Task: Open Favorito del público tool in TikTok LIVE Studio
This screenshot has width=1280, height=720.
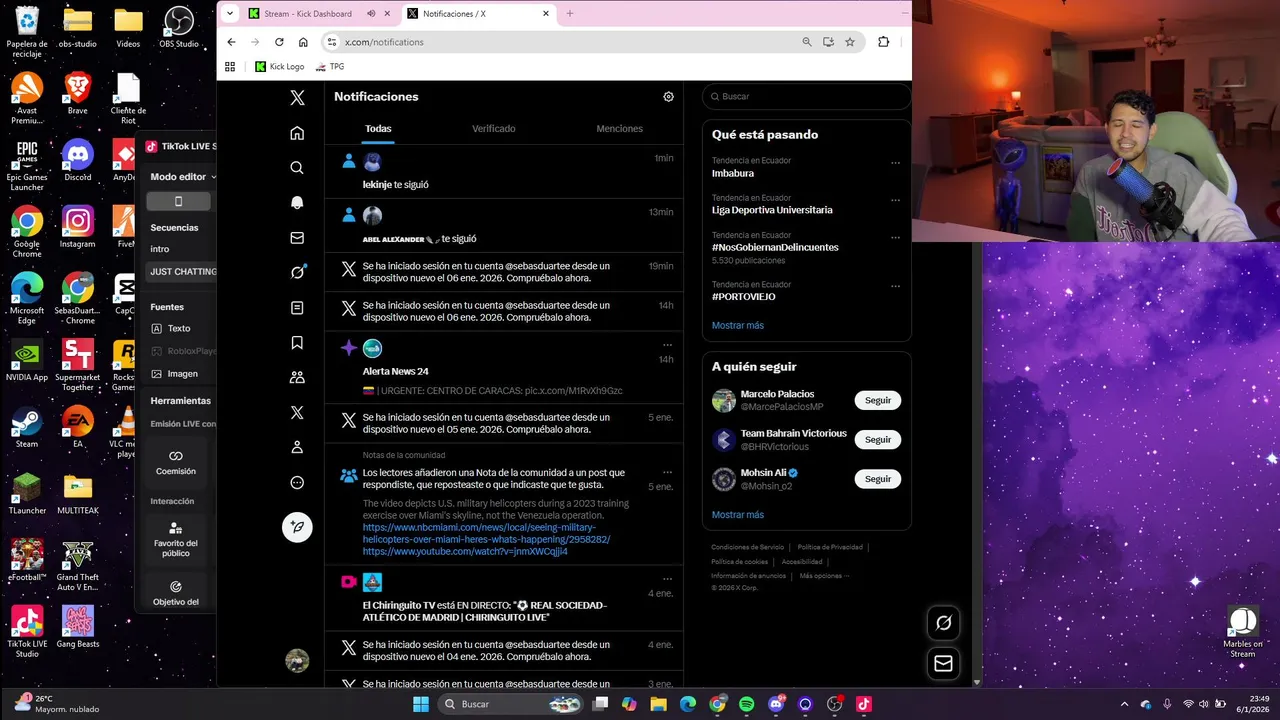Action: point(176,537)
